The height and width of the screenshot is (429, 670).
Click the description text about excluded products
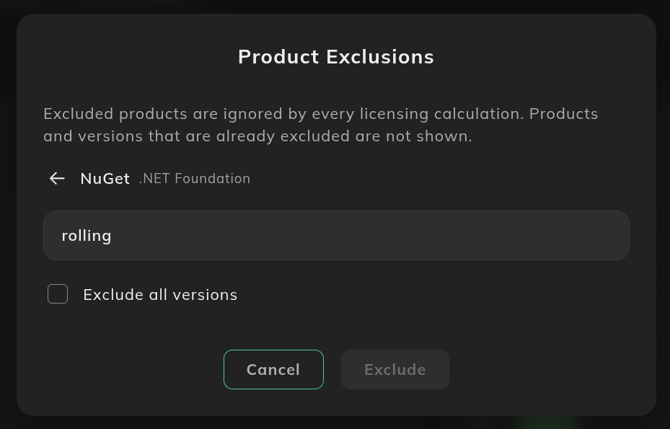tap(320, 125)
